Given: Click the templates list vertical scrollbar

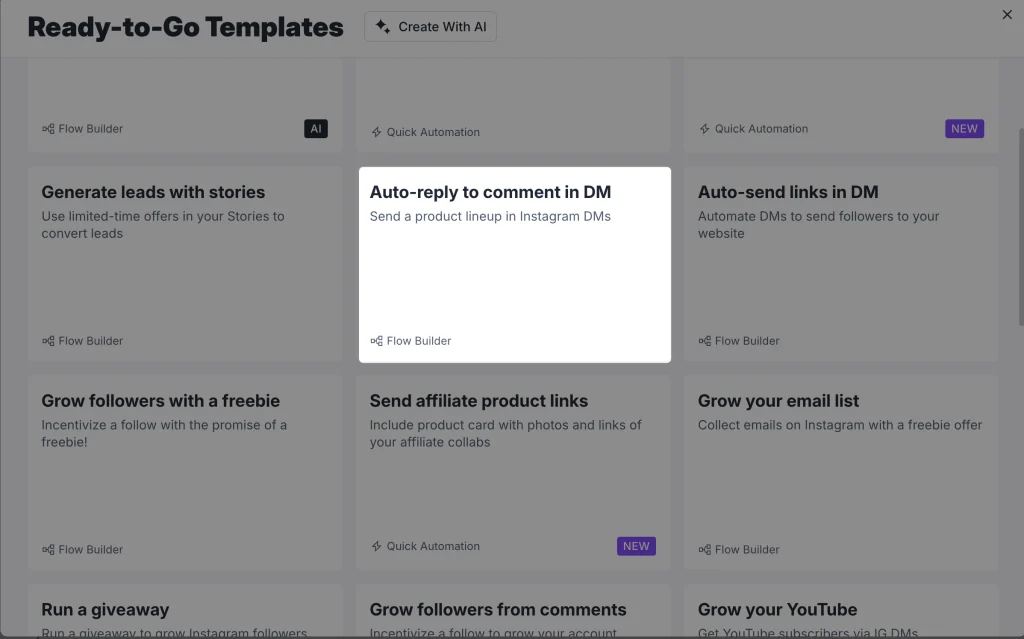Looking at the screenshot, I should (x=1020, y=226).
